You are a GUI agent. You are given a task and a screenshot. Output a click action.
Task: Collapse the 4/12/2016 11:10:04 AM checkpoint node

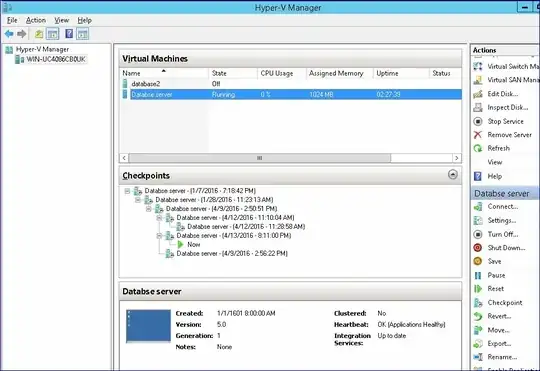159,218
